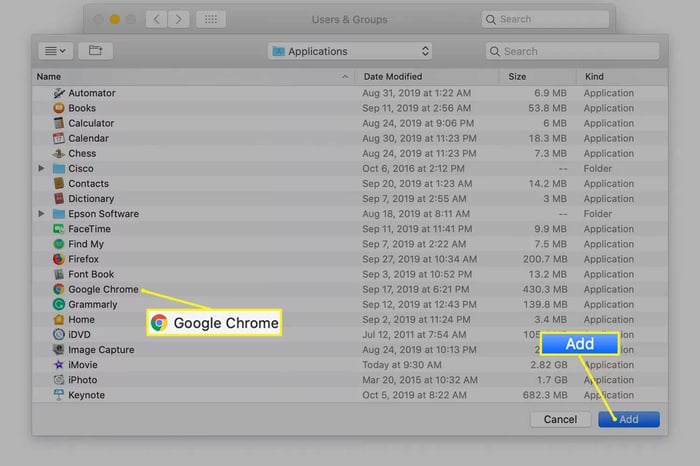Select the iMovie file name
The height and width of the screenshot is (466, 700).
click(83, 365)
